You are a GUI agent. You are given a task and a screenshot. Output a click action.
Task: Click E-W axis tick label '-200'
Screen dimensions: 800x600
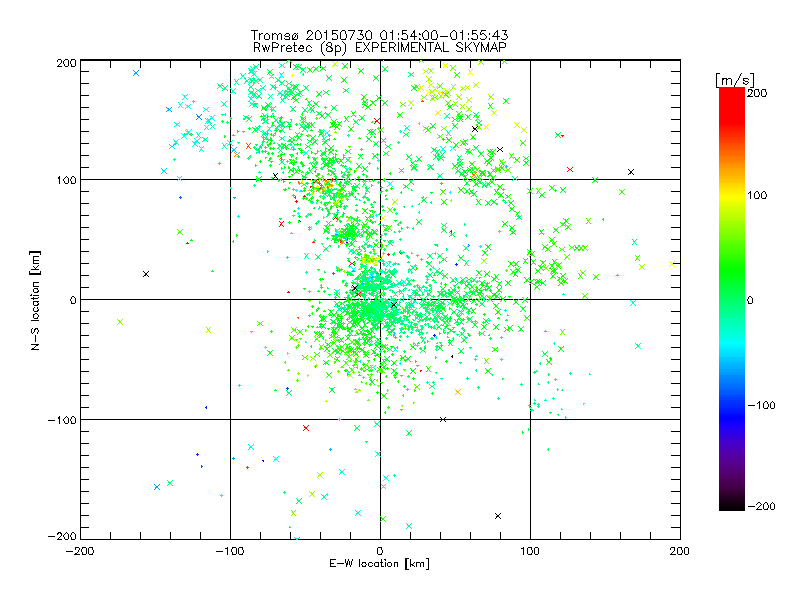pos(80,551)
